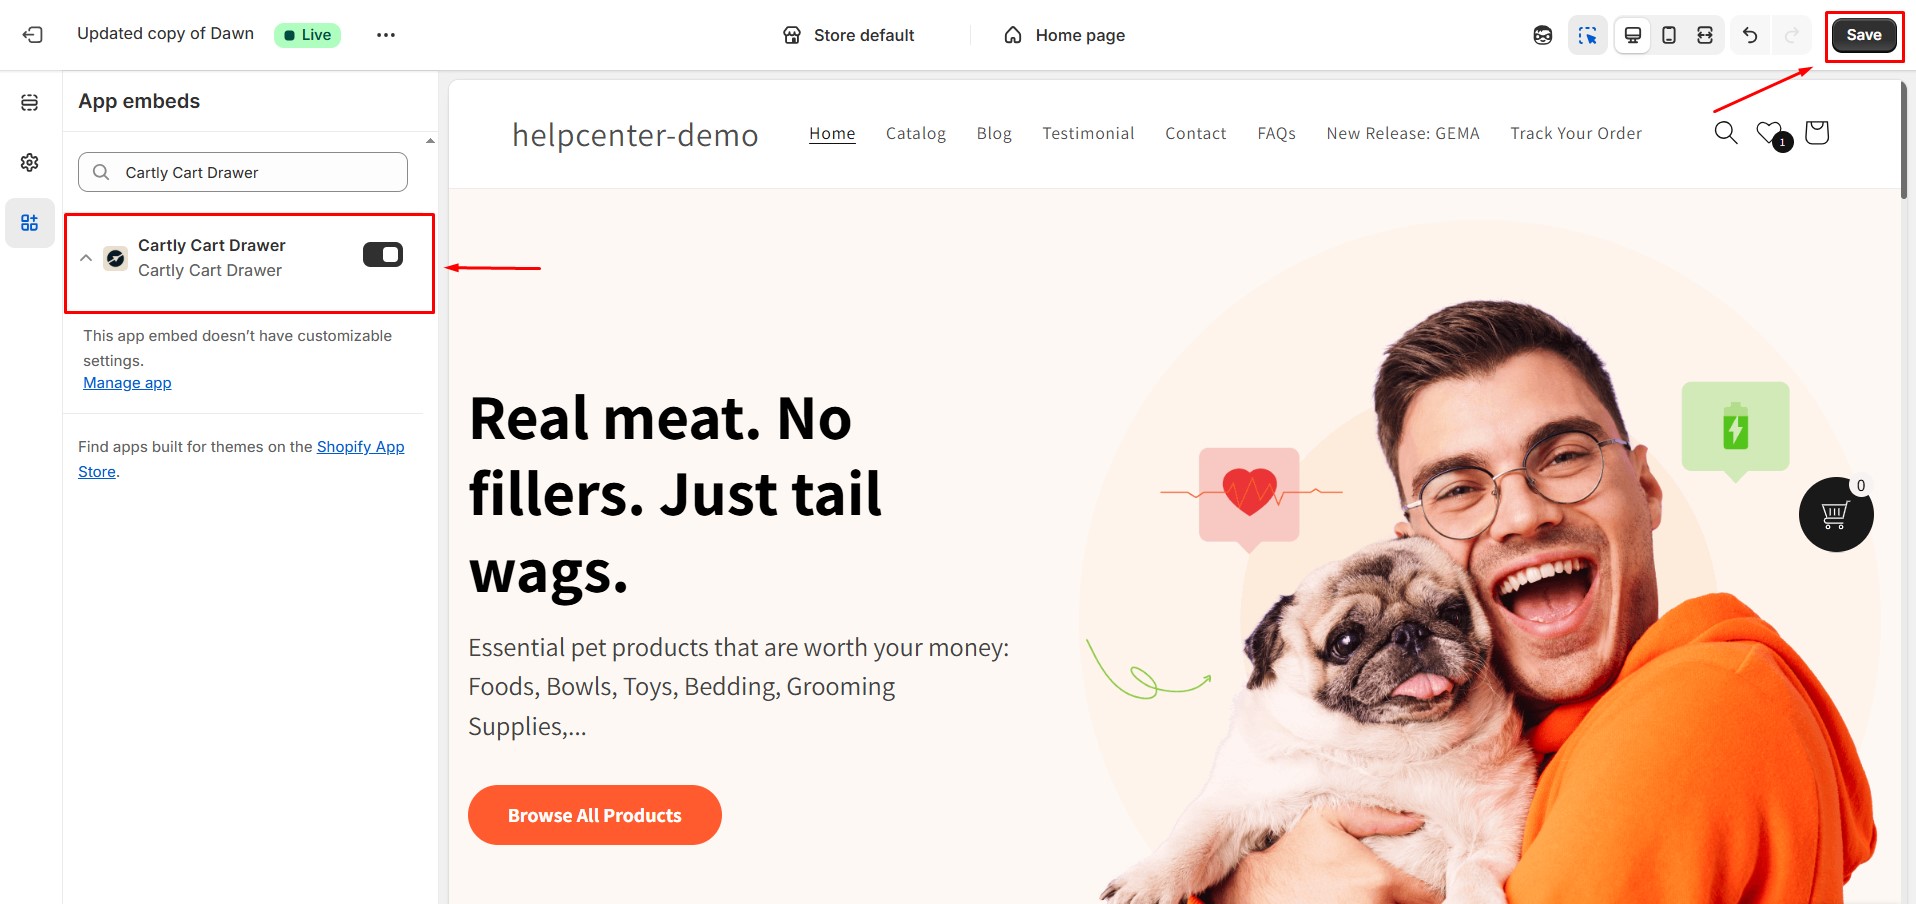Open the Sections panel icon in sidebar

click(x=30, y=102)
